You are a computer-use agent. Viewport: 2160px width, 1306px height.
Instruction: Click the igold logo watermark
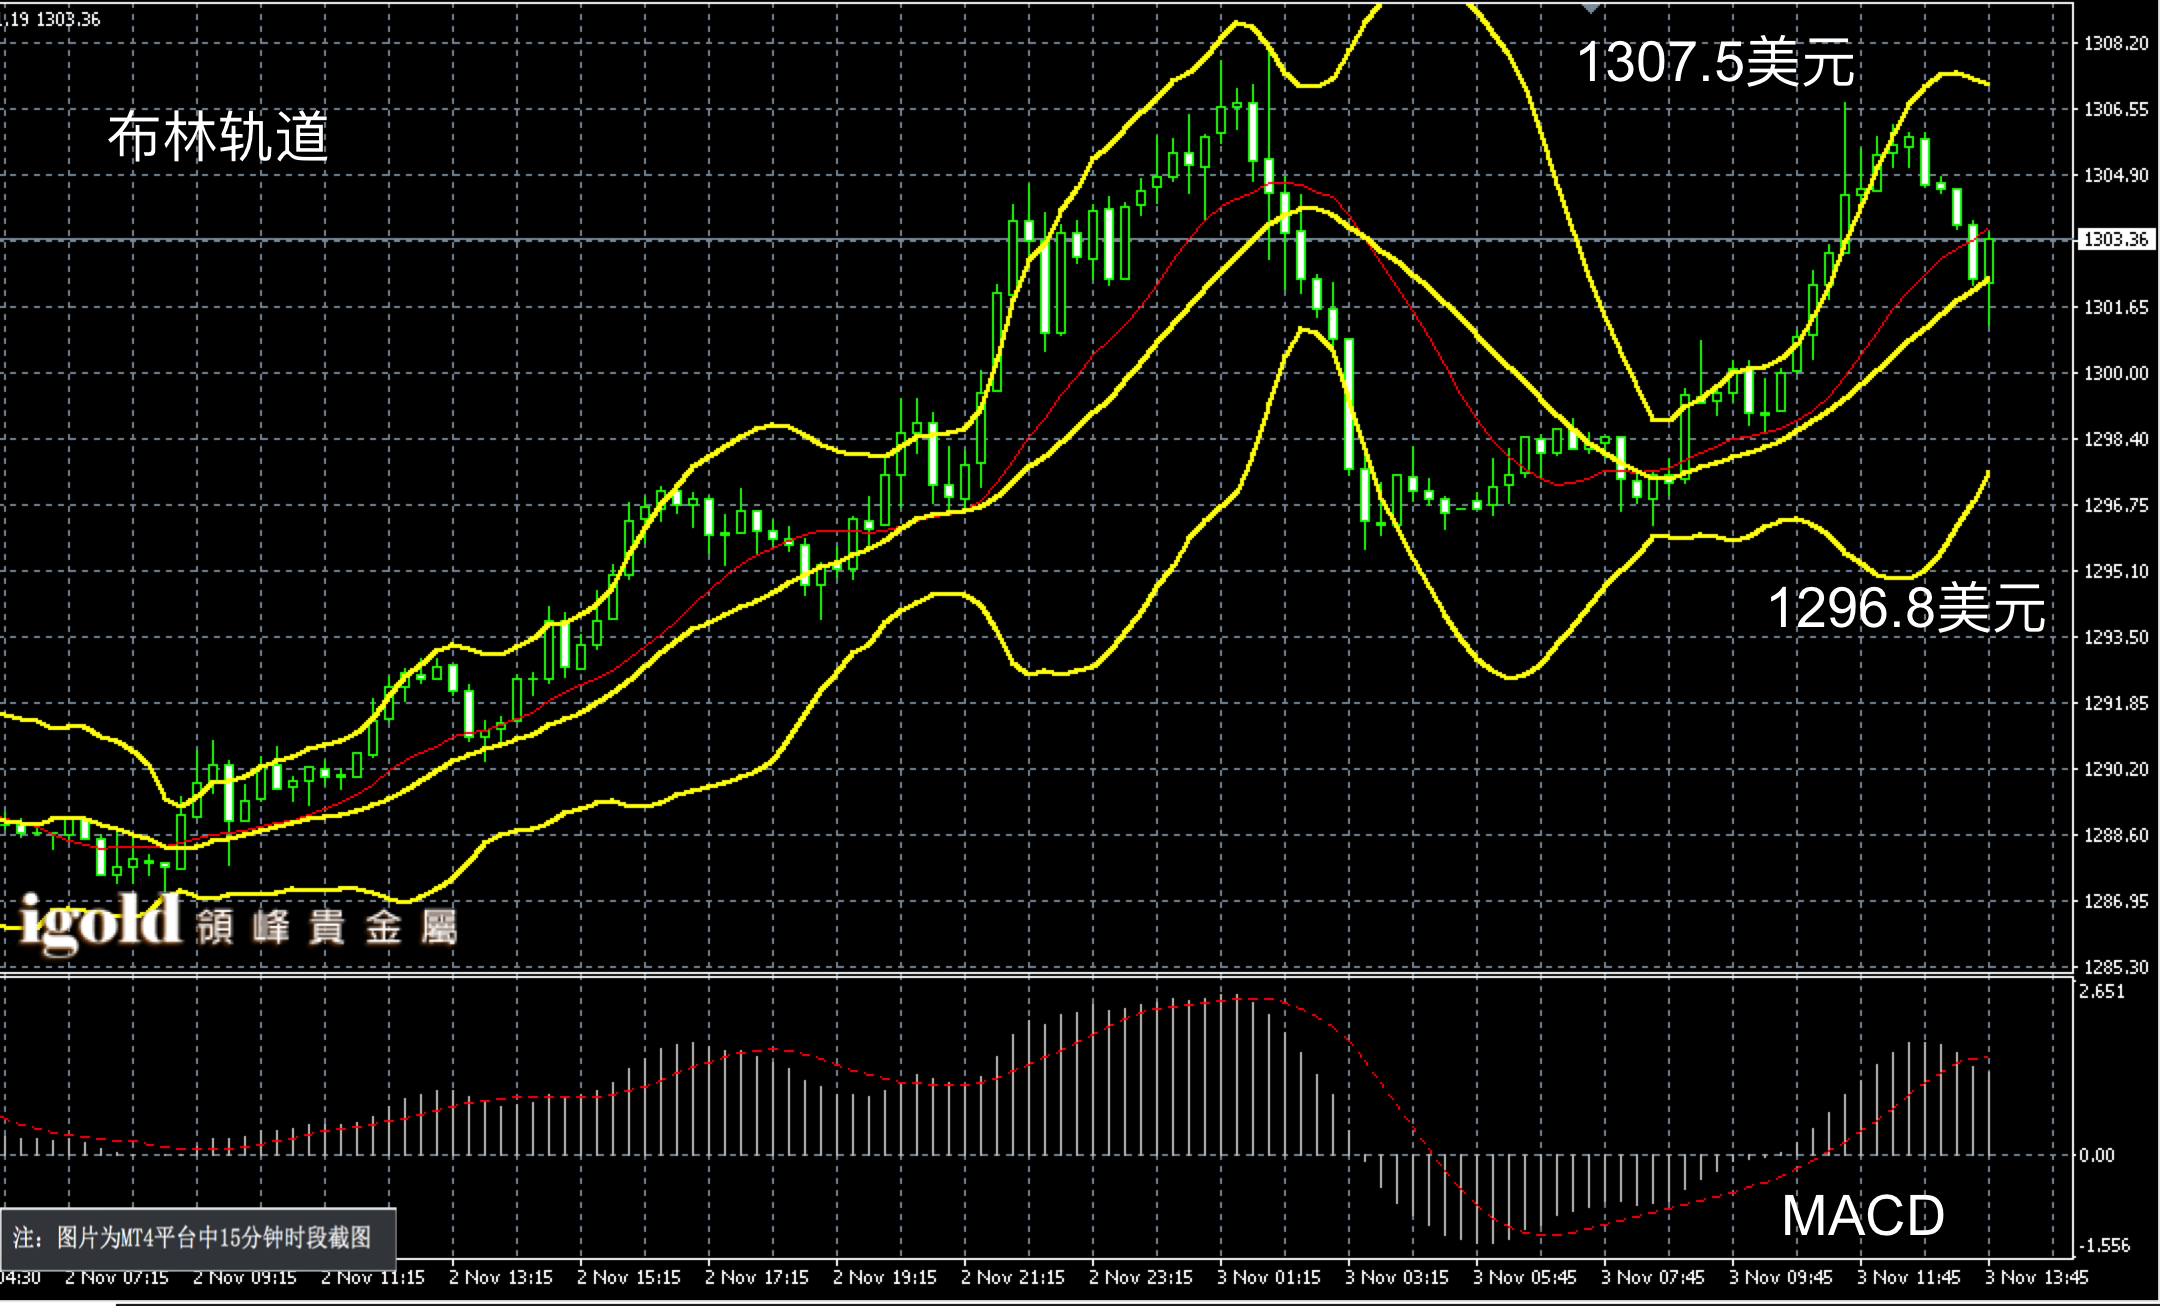(100, 923)
